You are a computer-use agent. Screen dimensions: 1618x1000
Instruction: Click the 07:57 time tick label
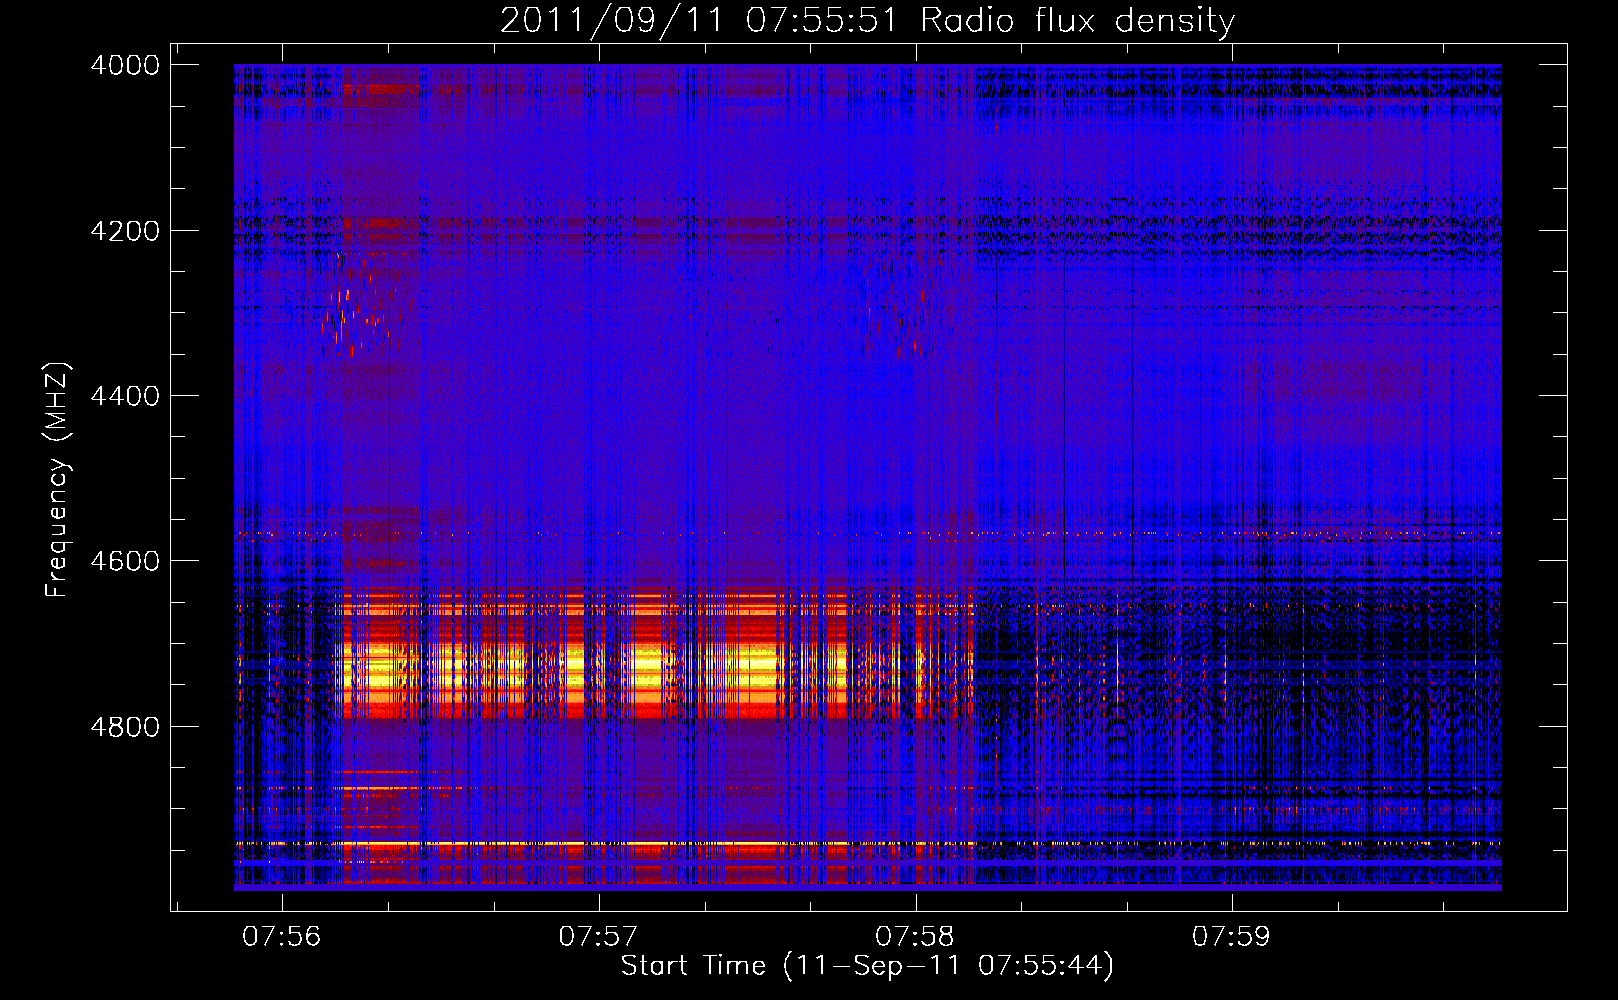pos(598,937)
